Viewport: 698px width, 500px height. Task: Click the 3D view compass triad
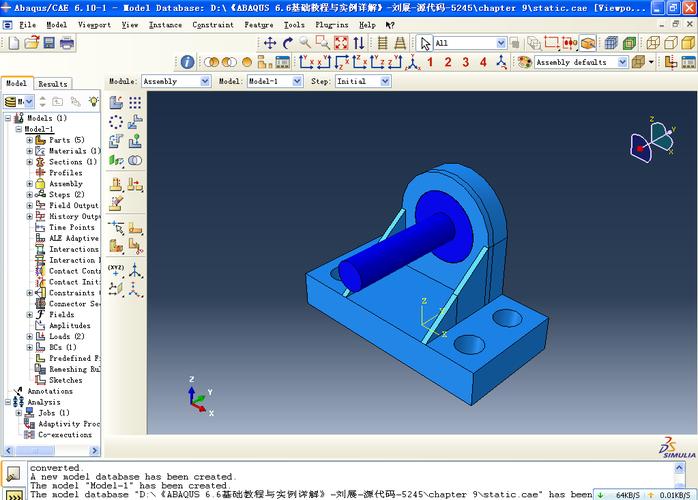click(652, 140)
